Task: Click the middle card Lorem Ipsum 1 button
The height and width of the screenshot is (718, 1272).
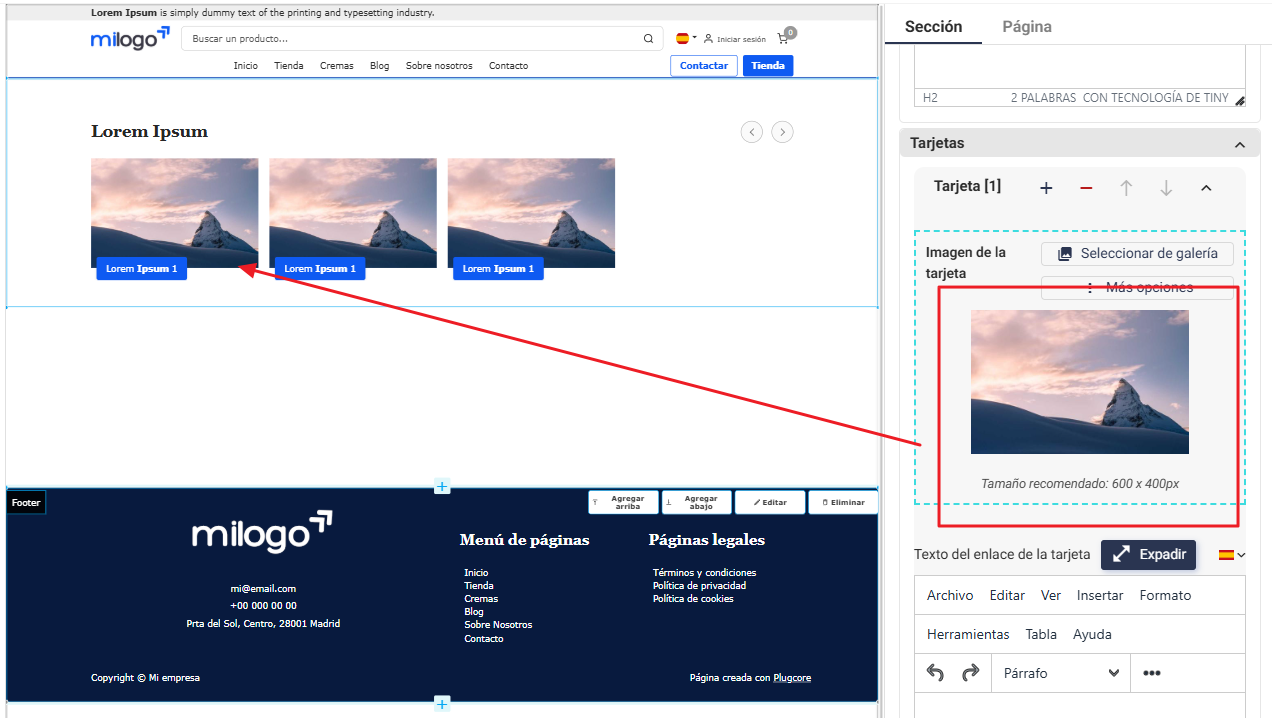Action: pyautogui.click(x=320, y=269)
